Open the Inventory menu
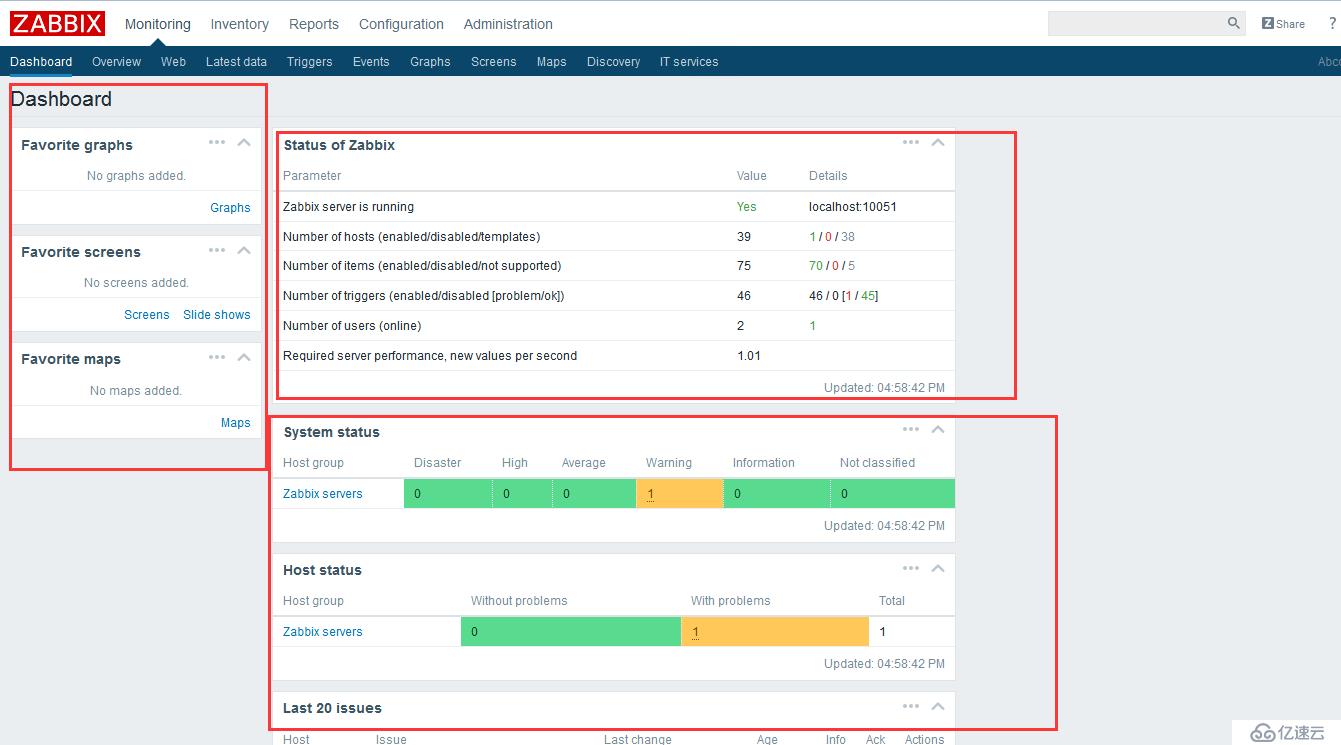 pos(240,24)
